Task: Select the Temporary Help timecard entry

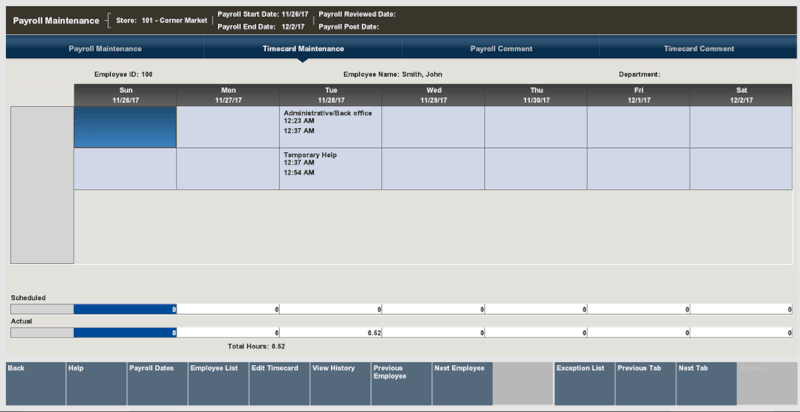Action: 330,169
